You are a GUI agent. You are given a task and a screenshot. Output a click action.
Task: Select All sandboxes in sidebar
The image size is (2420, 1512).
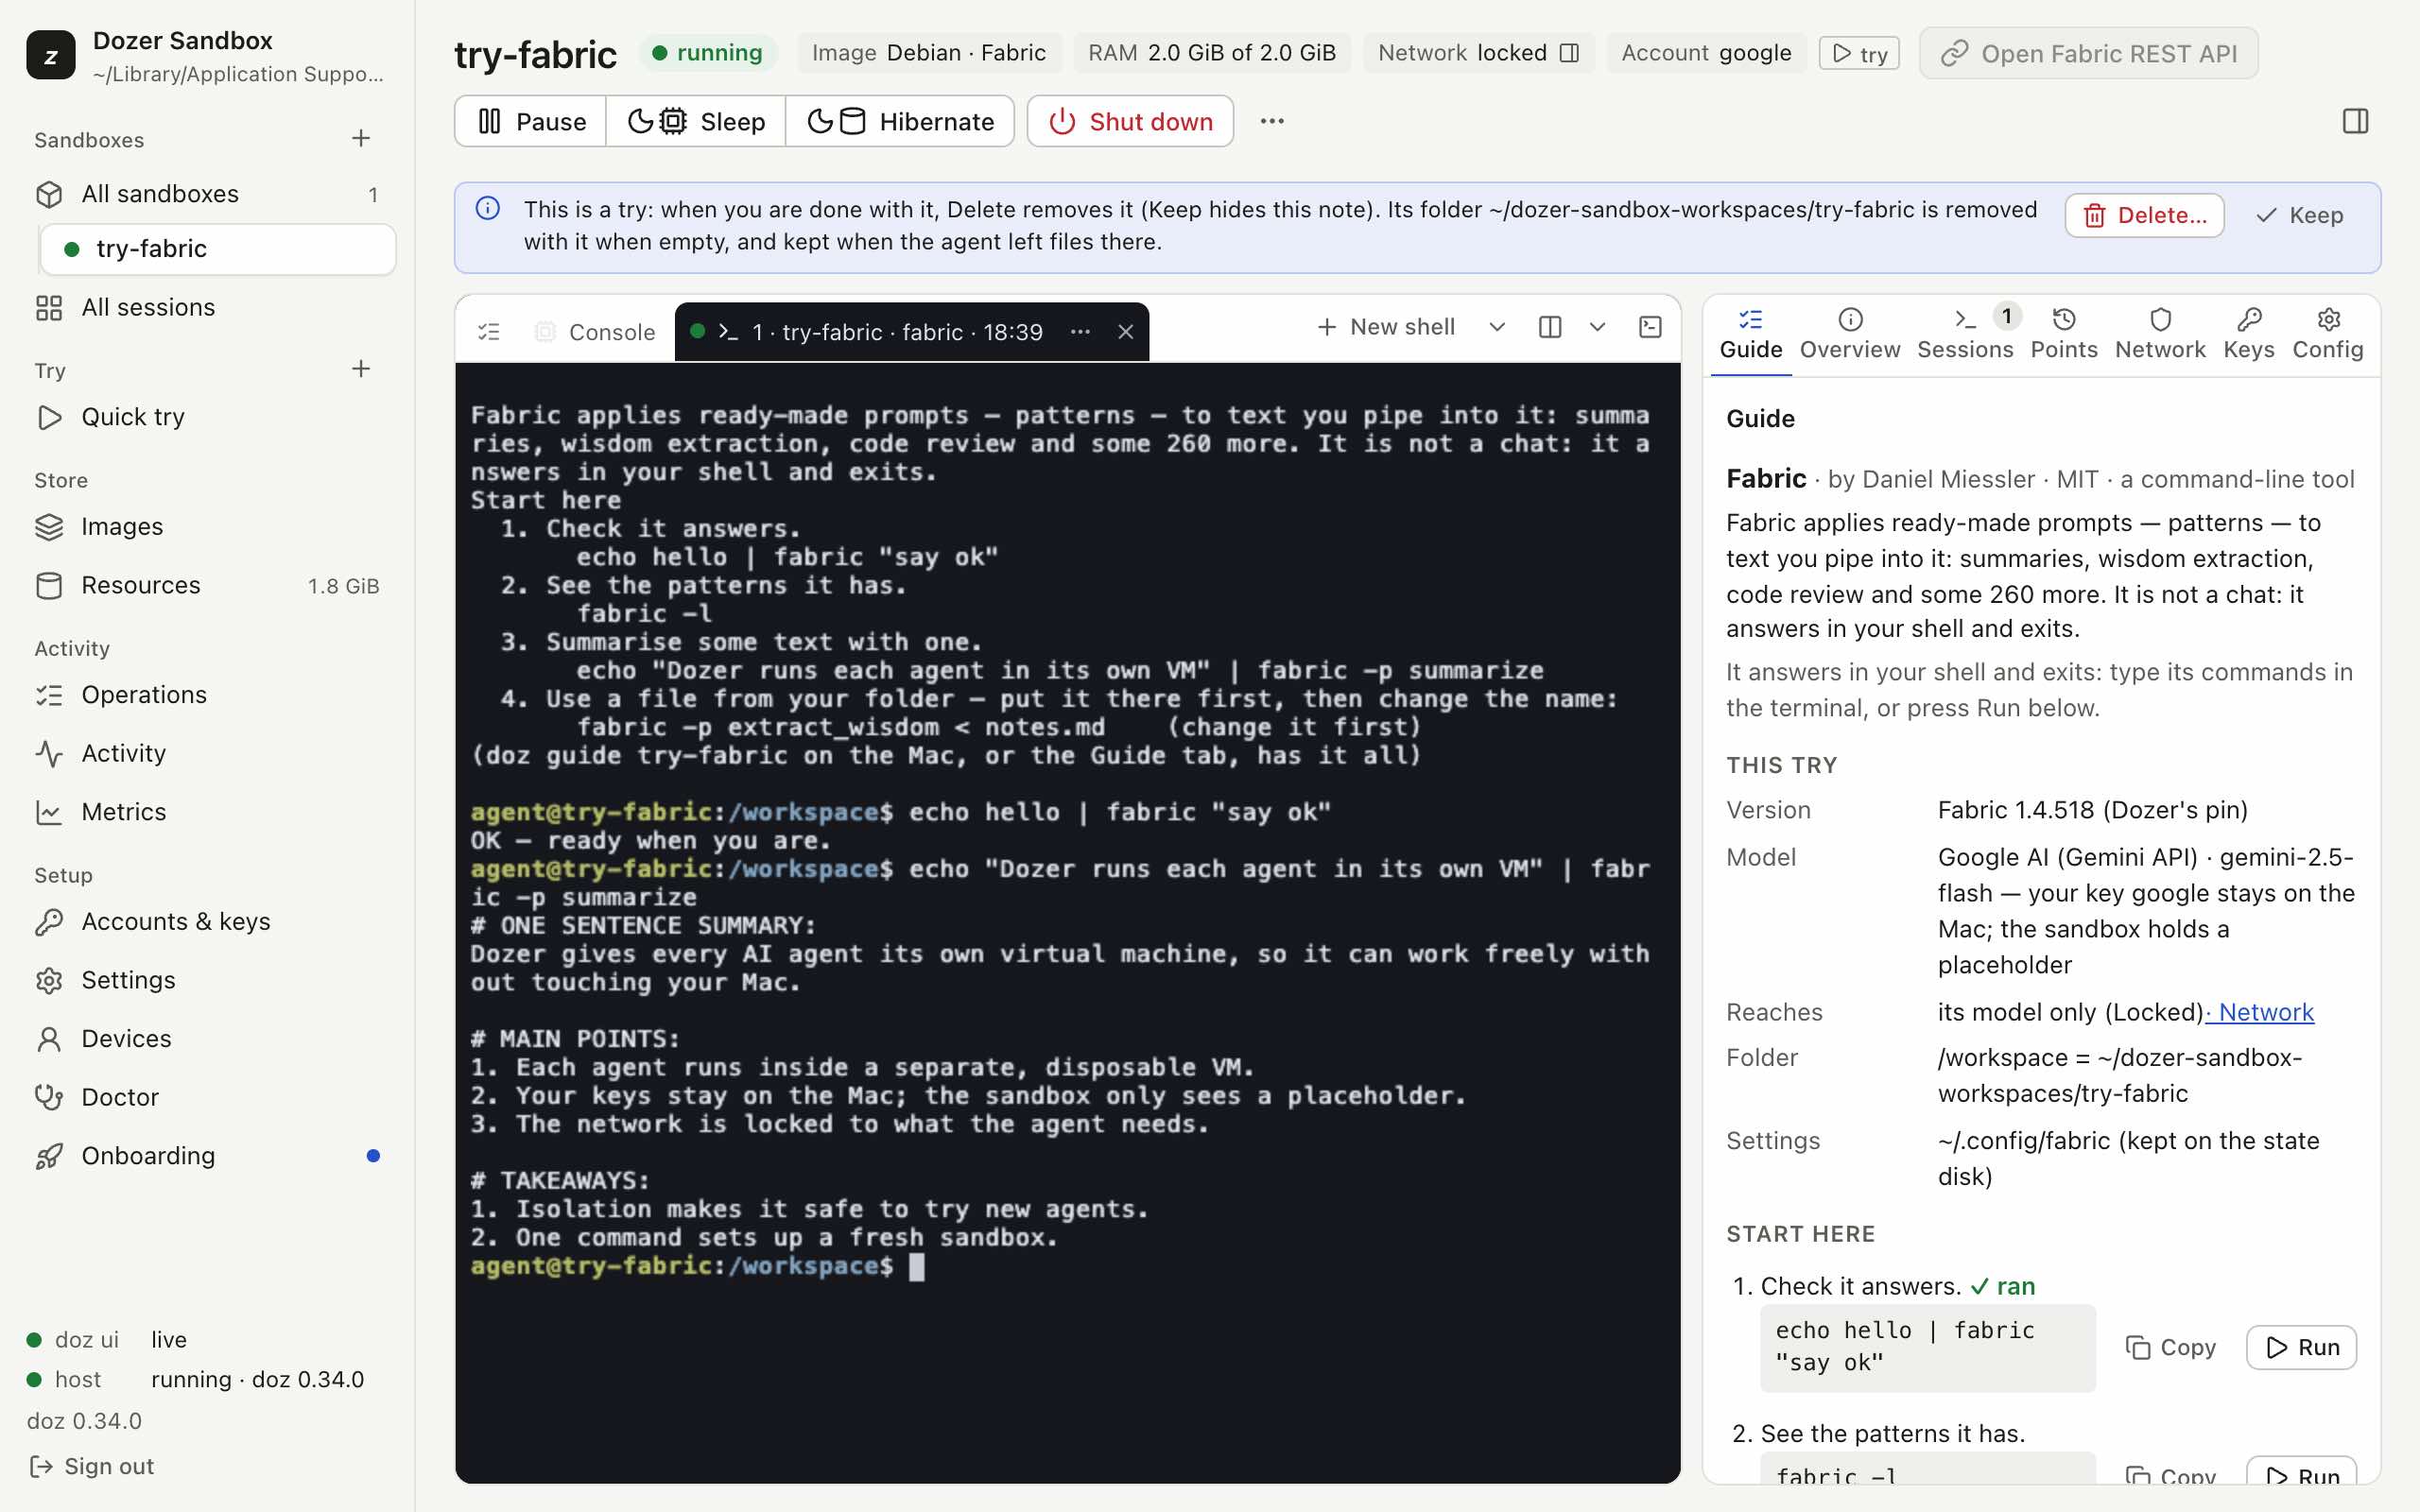(208, 194)
